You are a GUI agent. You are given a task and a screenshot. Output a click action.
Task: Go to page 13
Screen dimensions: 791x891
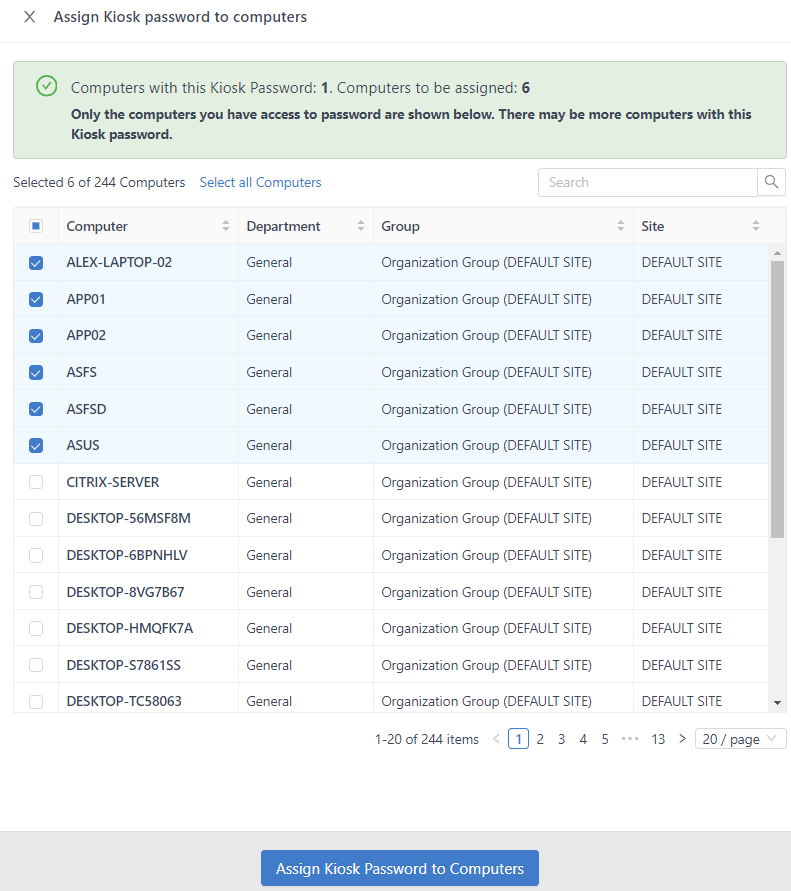[658, 739]
